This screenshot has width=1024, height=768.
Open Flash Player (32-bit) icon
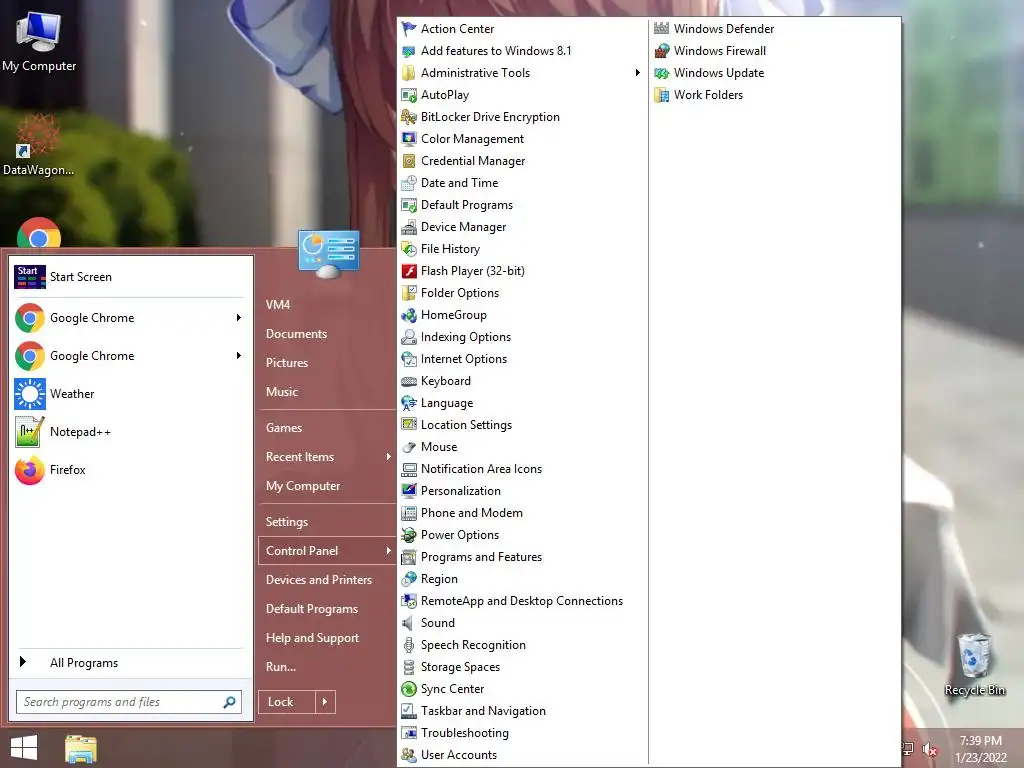coord(409,271)
